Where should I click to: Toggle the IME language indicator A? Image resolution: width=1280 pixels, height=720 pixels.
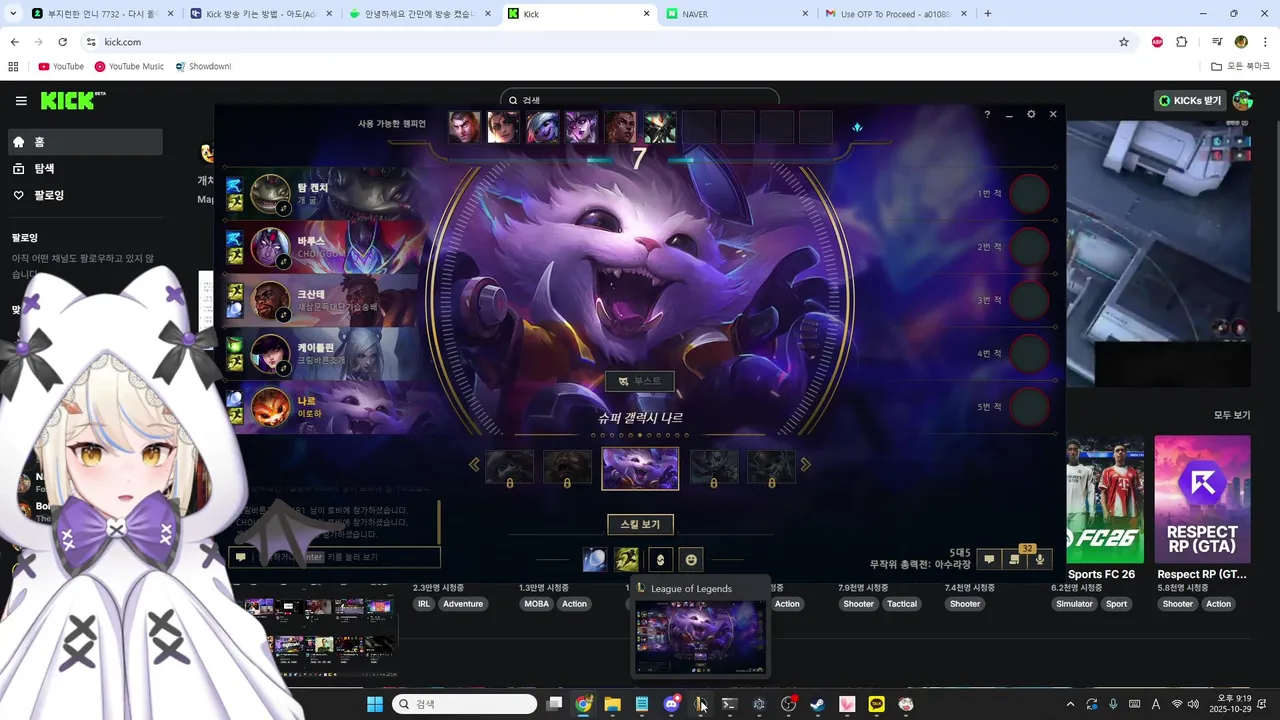pyautogui.click(x=1155, y=704)
